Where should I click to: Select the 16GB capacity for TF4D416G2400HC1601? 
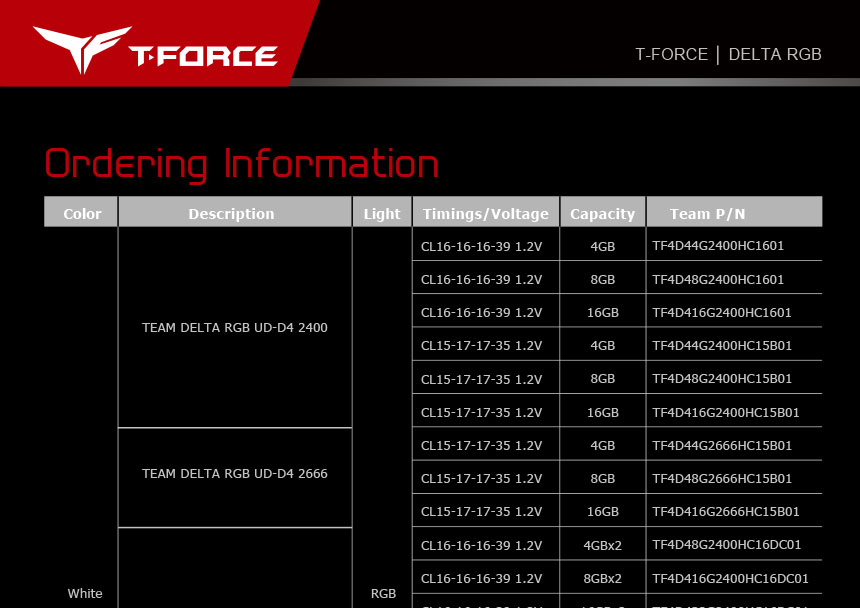[x=603, y=312]
